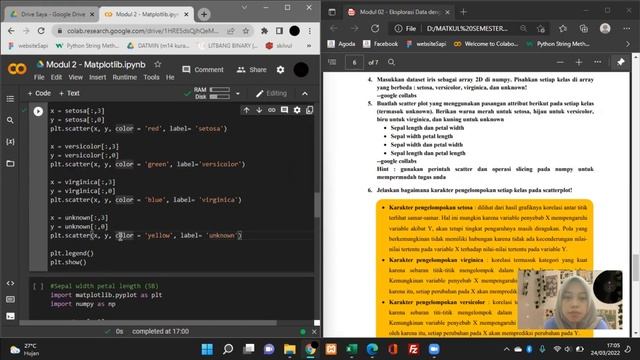Open Colab variables {x} panel
This screenshot has width=640, height=360.
tap(10, 142)
